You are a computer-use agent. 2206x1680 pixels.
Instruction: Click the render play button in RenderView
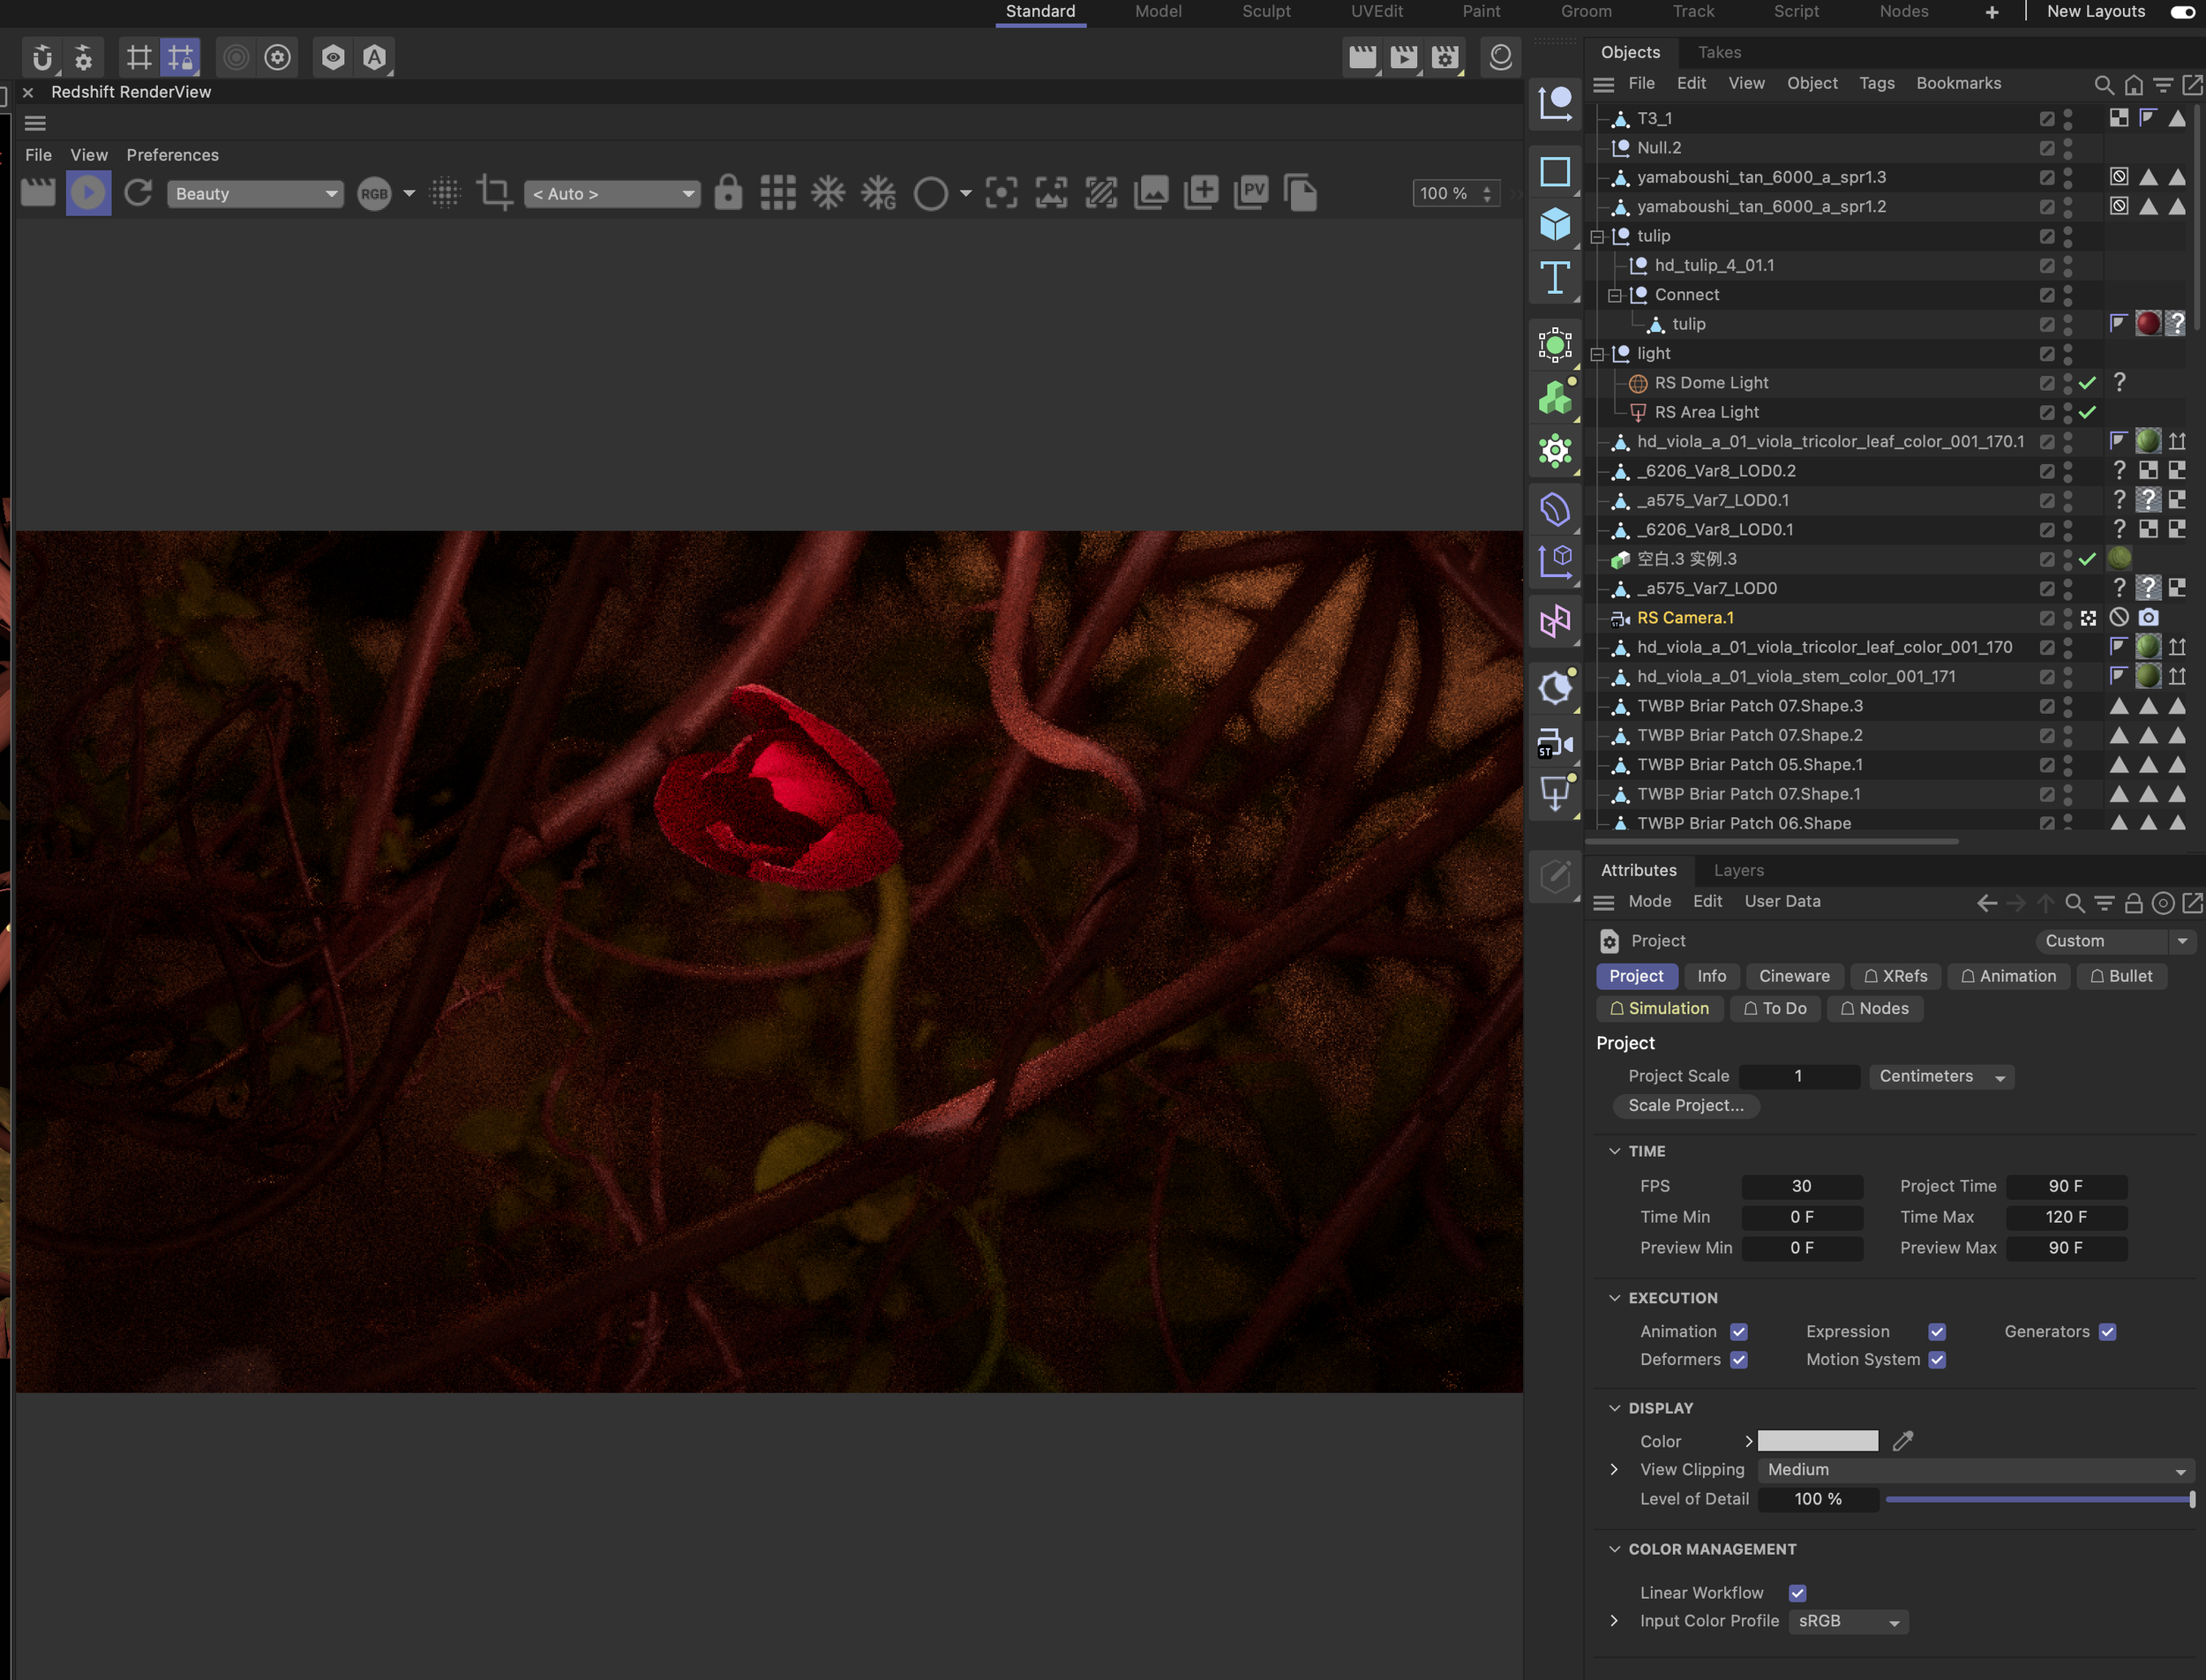click(x=88, y=193)
